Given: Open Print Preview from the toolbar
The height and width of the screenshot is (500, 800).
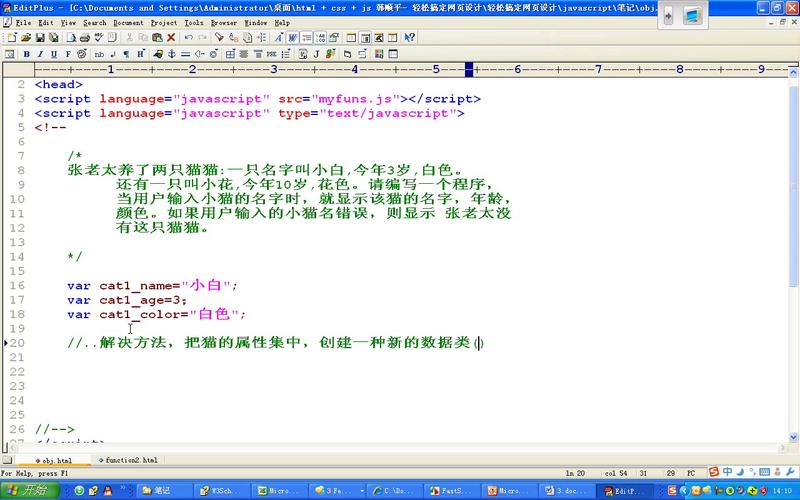Looking at the screenshot, I should coord(71,37).
